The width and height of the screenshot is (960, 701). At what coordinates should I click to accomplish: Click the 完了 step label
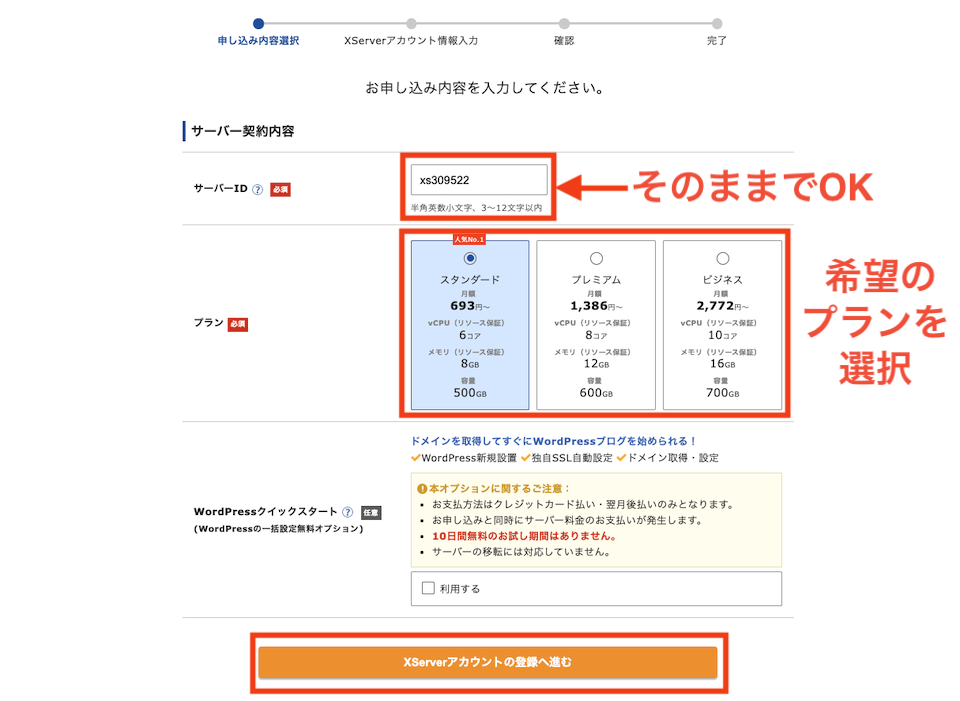[716, 40]
